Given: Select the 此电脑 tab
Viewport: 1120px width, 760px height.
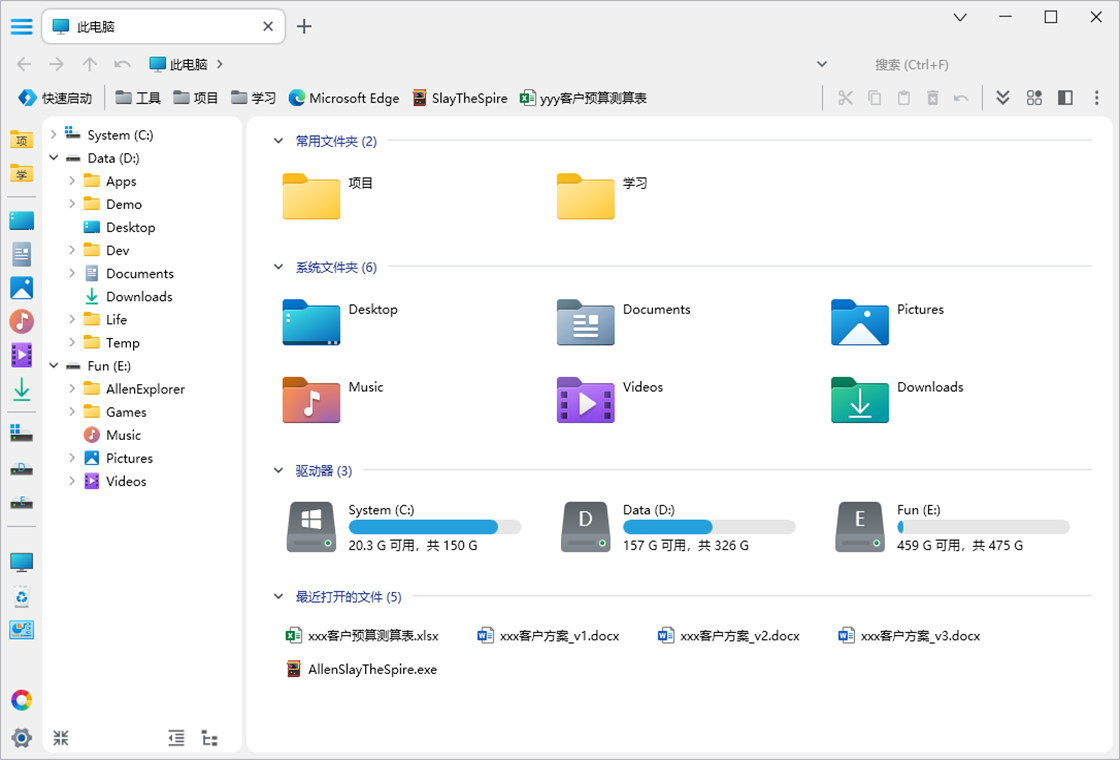Looking at the screenshot, I should tap(164, 26).
